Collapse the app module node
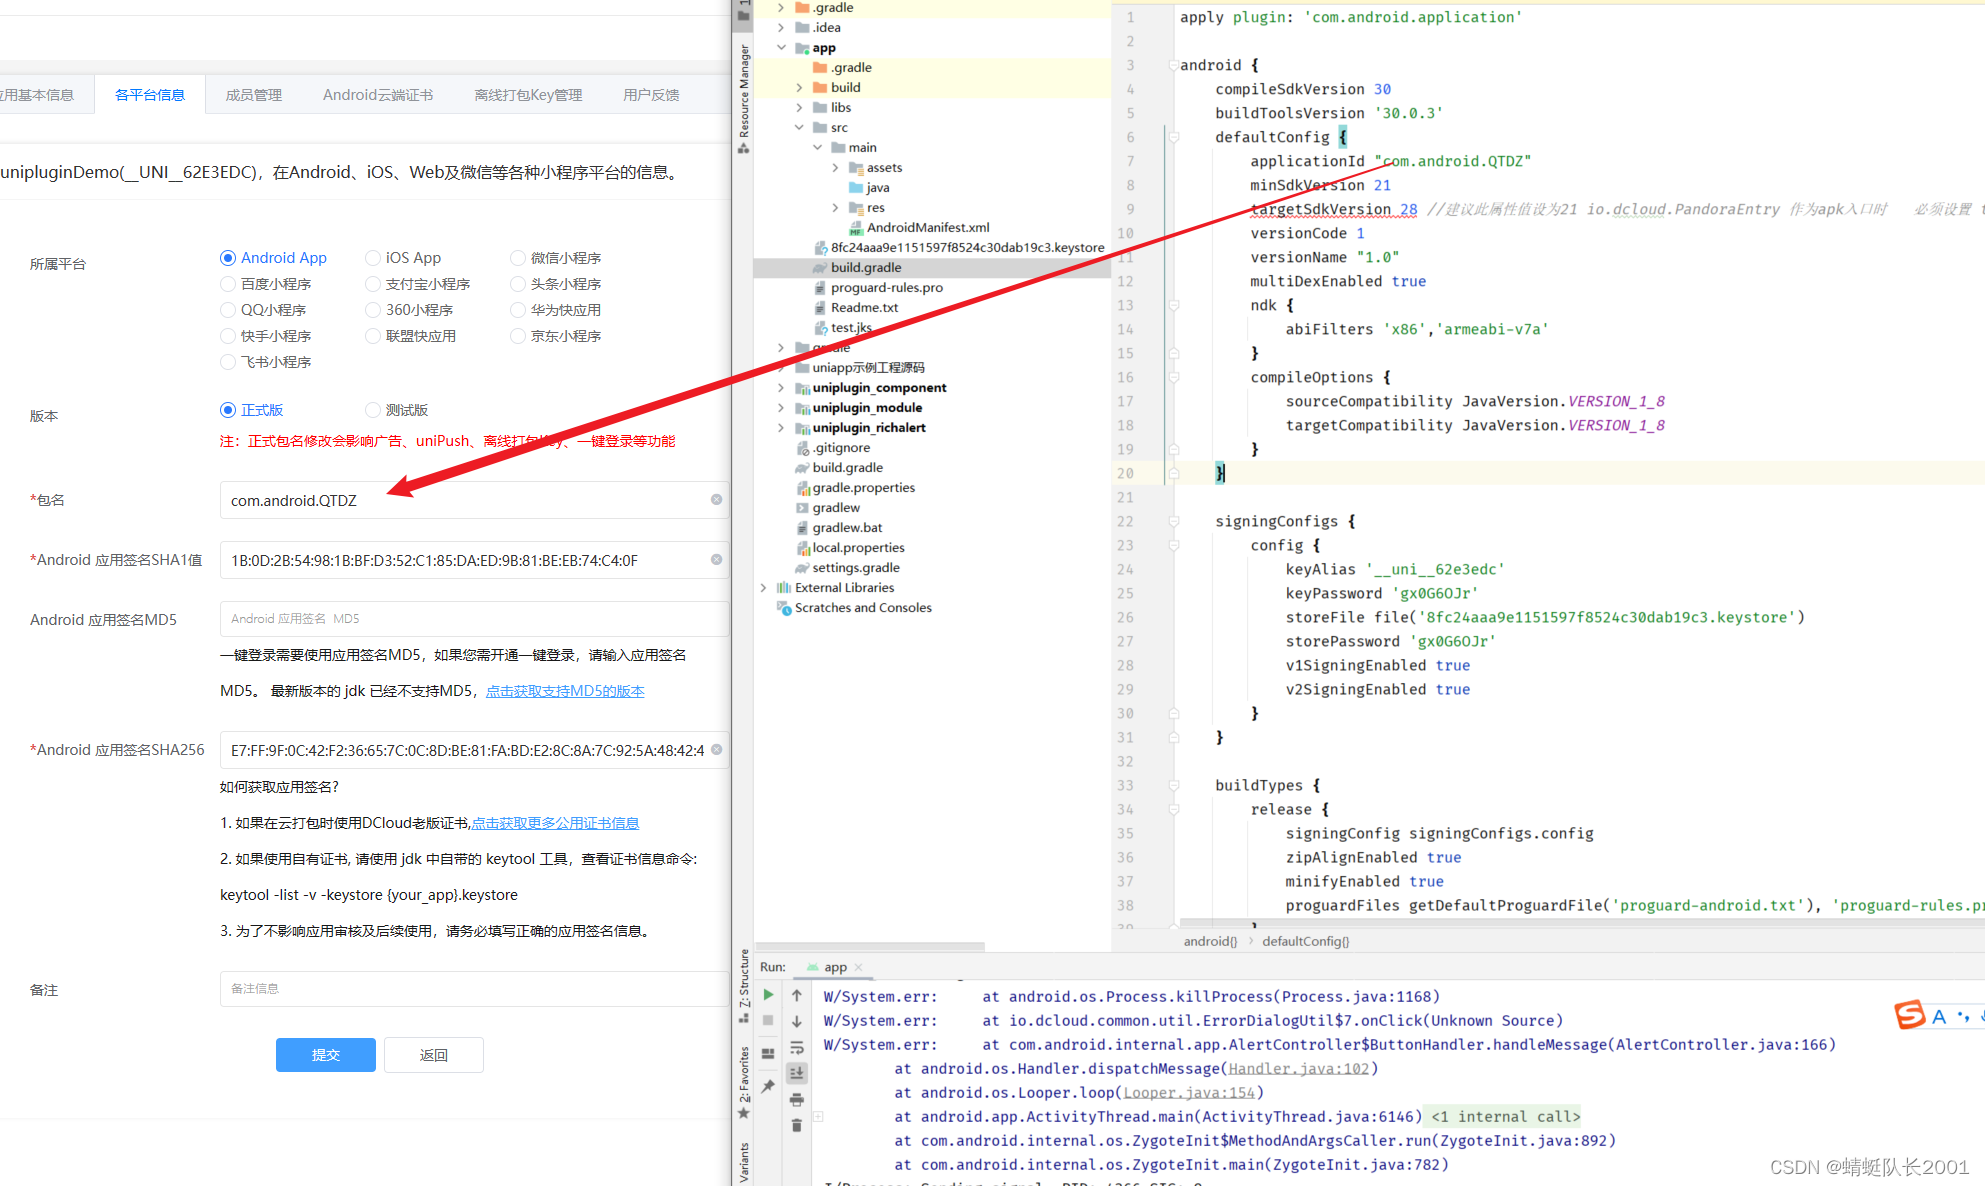1985x1186 pixels. coord(781,47)
